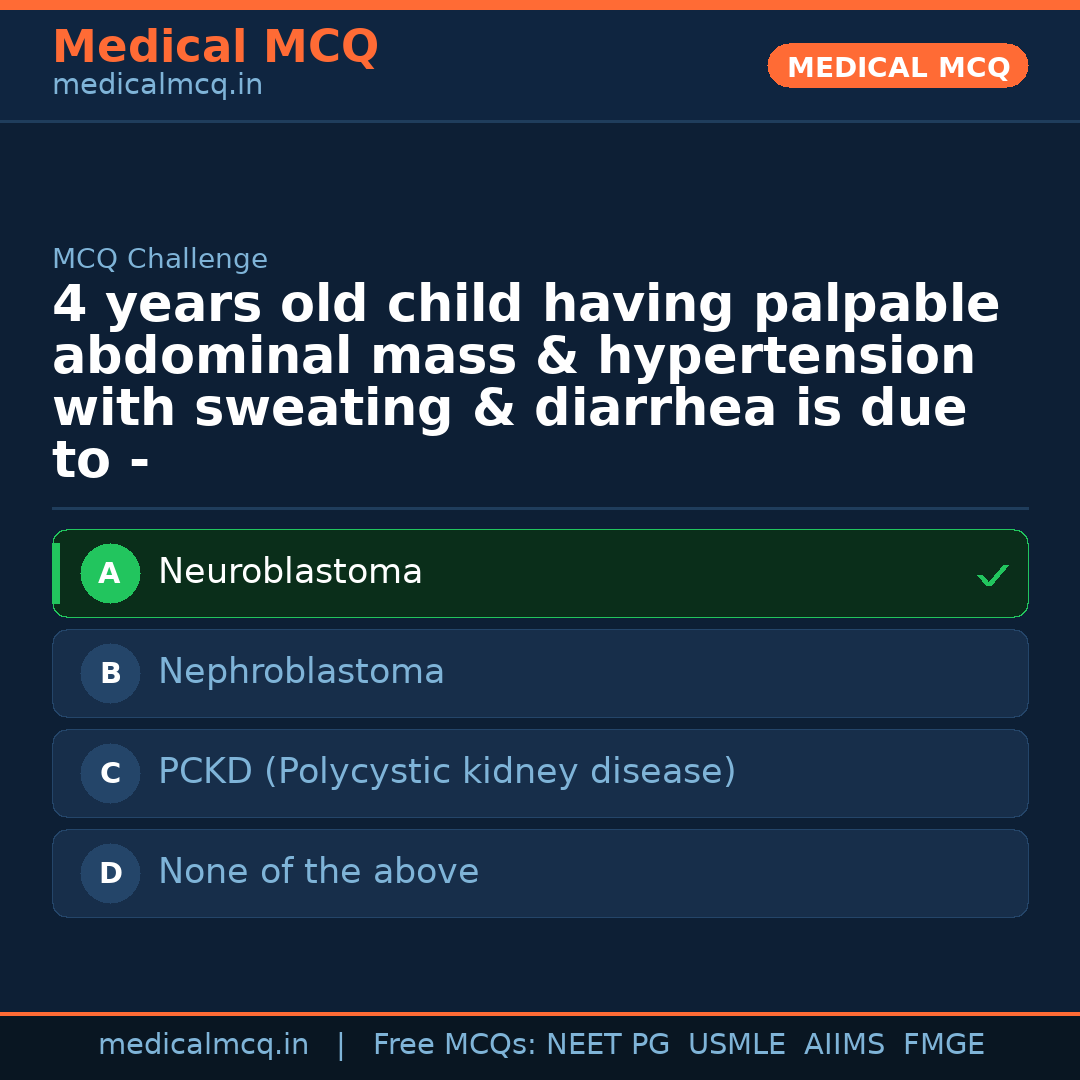Click the FMGE footer label
The width and height of the screenshot is (1080, 1080).
943,1045
